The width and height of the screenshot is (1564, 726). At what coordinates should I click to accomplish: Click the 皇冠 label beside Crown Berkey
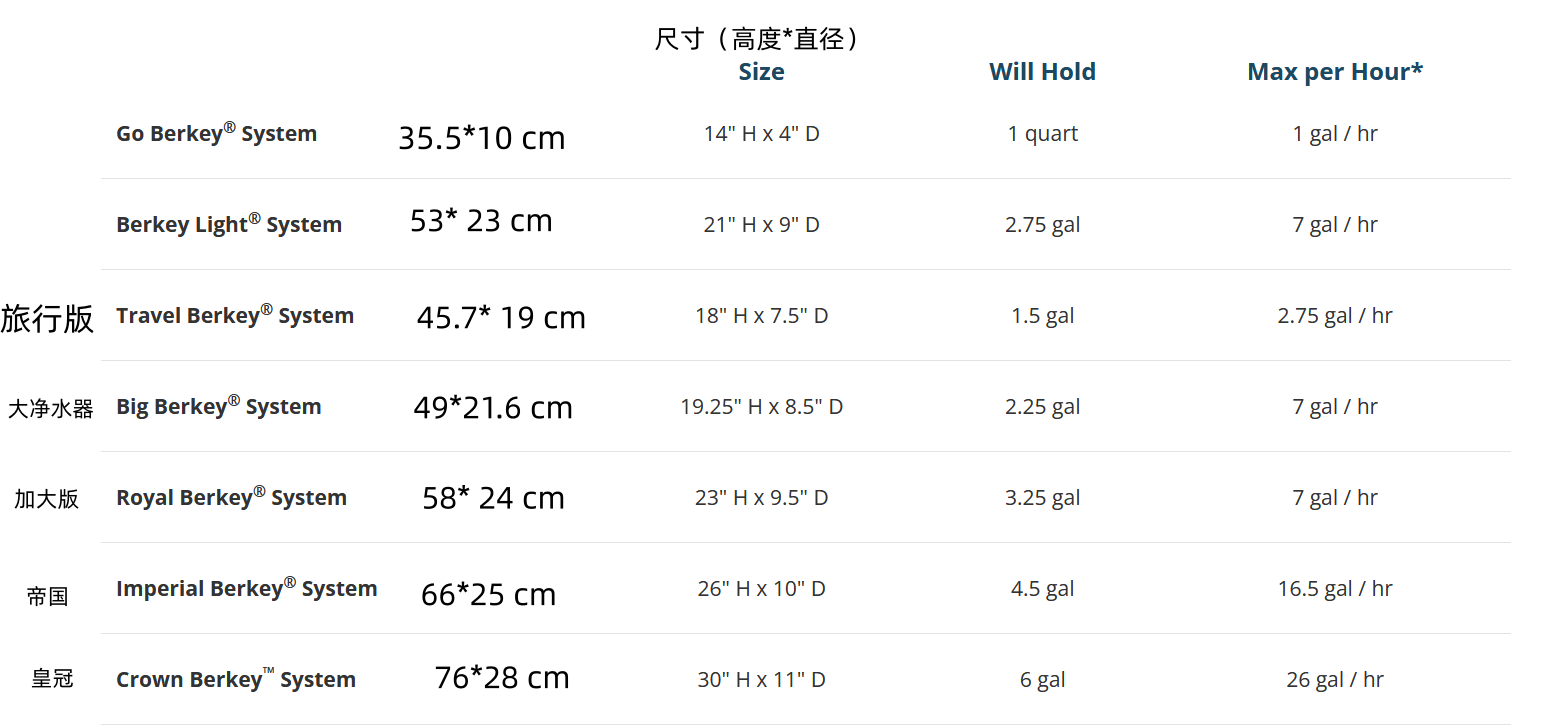52,679
